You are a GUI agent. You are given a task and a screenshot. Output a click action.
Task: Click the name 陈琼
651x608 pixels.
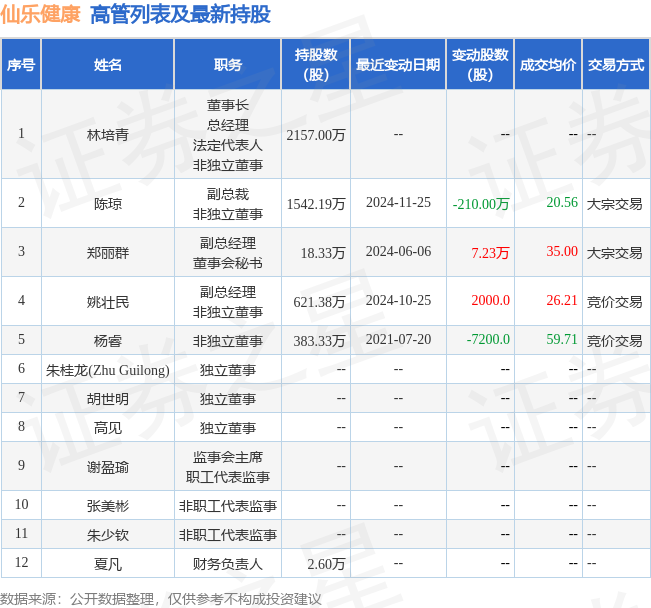[x=108, y=203]
